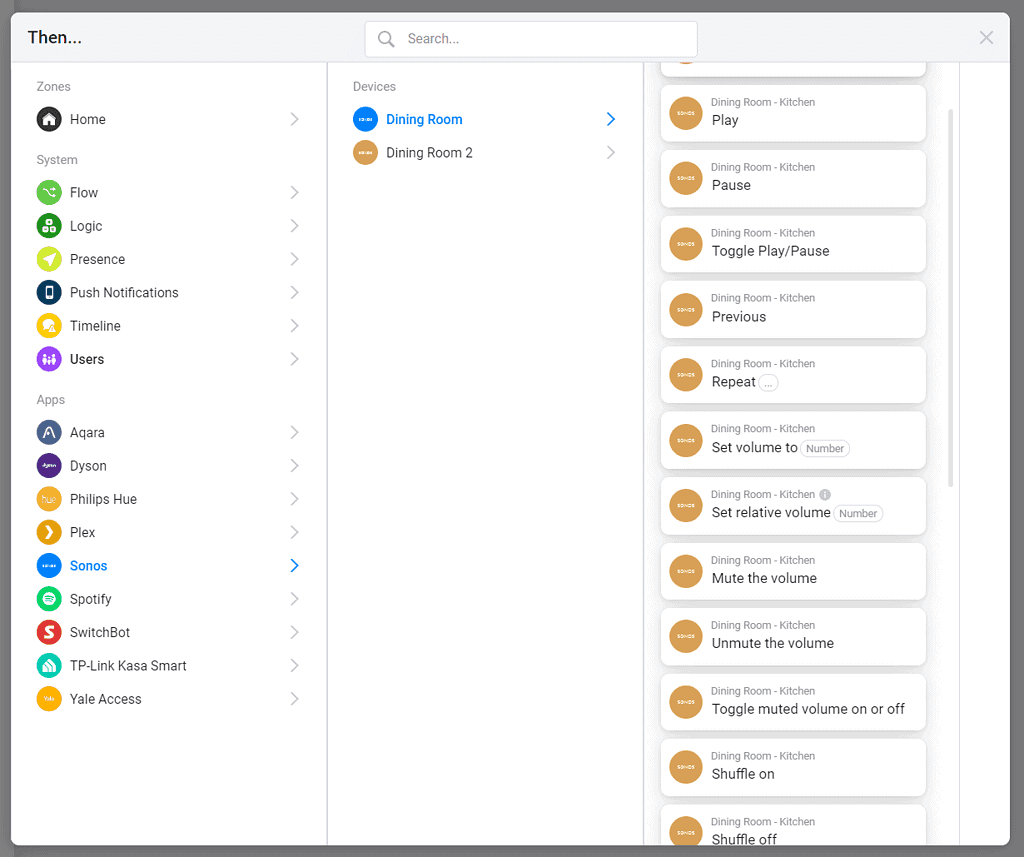Choose the Toggle Play/Pause action card
The width and height of the screenshot is (1024, 857).
click(x=792, y=244)
